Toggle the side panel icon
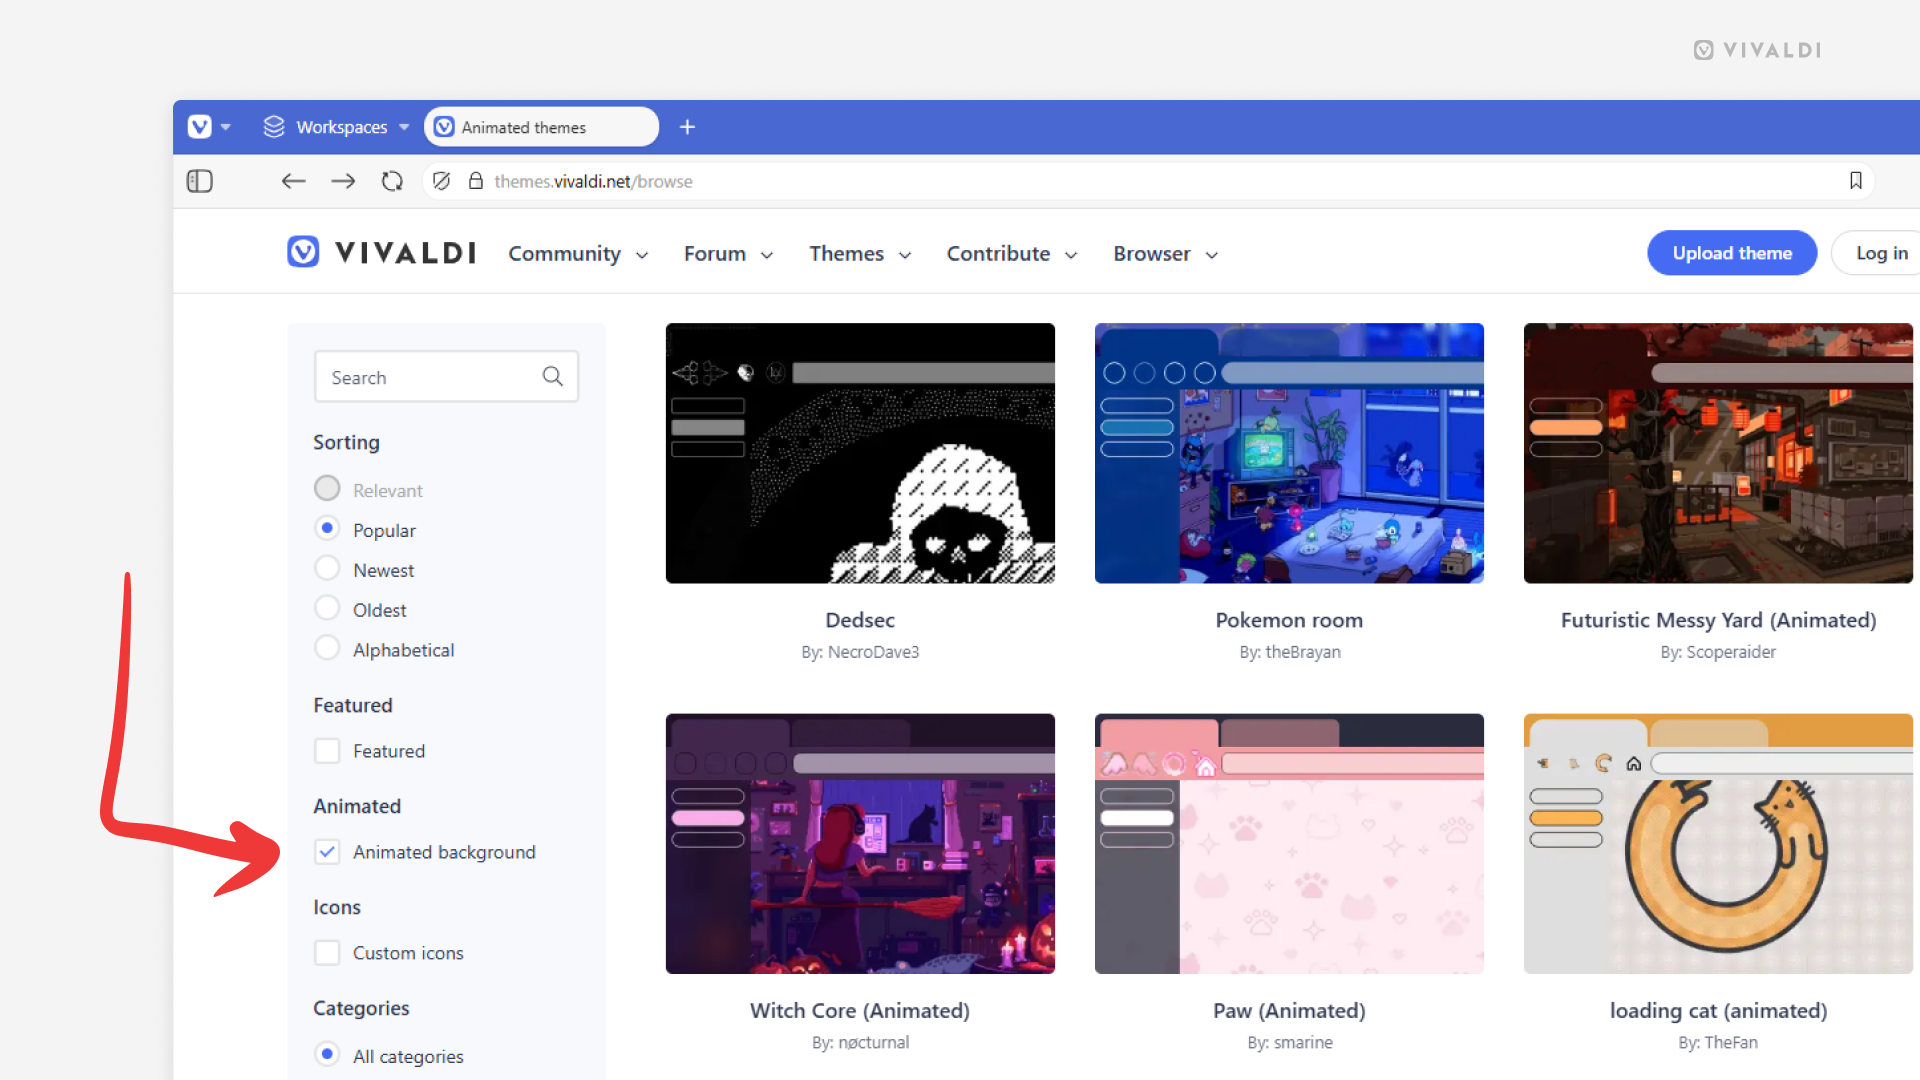The height and width of the screenshot is (1080, 1920). (200, 181)
